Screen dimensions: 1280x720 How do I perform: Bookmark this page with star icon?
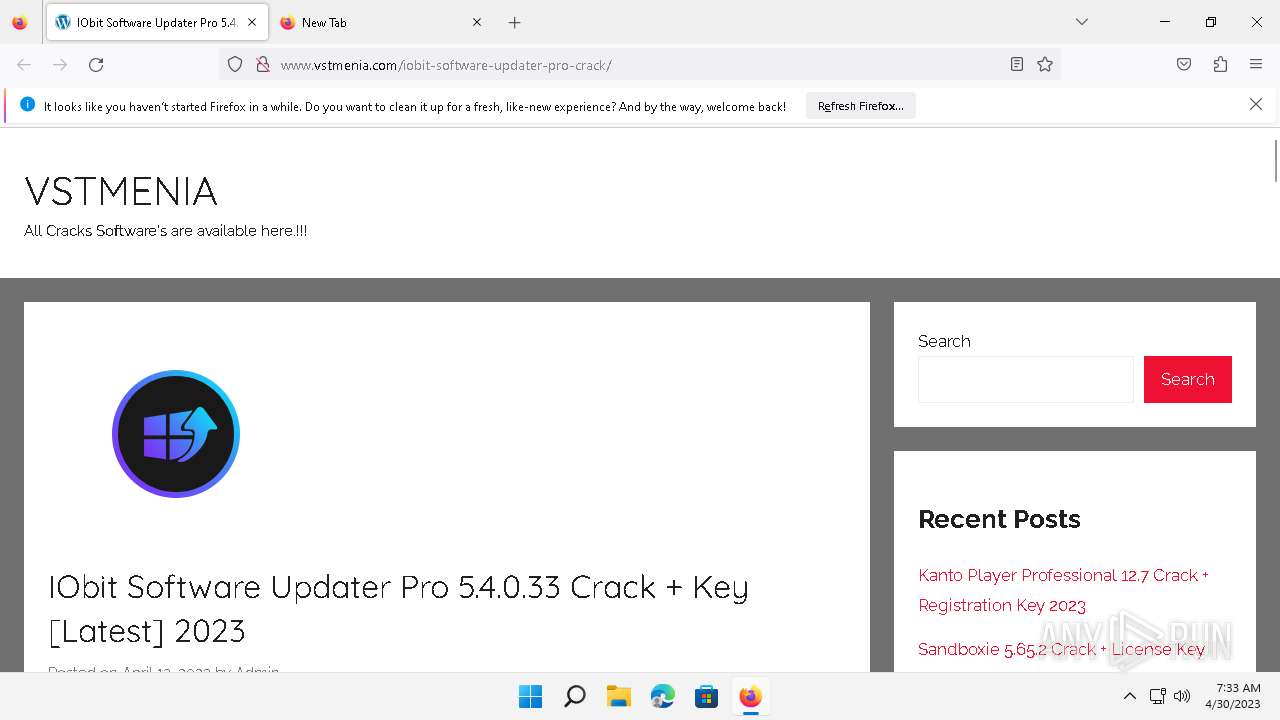click(1045, 65)
